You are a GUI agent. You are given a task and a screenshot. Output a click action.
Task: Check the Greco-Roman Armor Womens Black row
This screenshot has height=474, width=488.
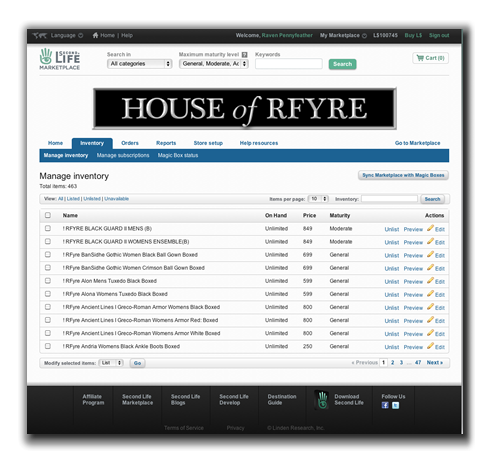[x=48, y=307]
